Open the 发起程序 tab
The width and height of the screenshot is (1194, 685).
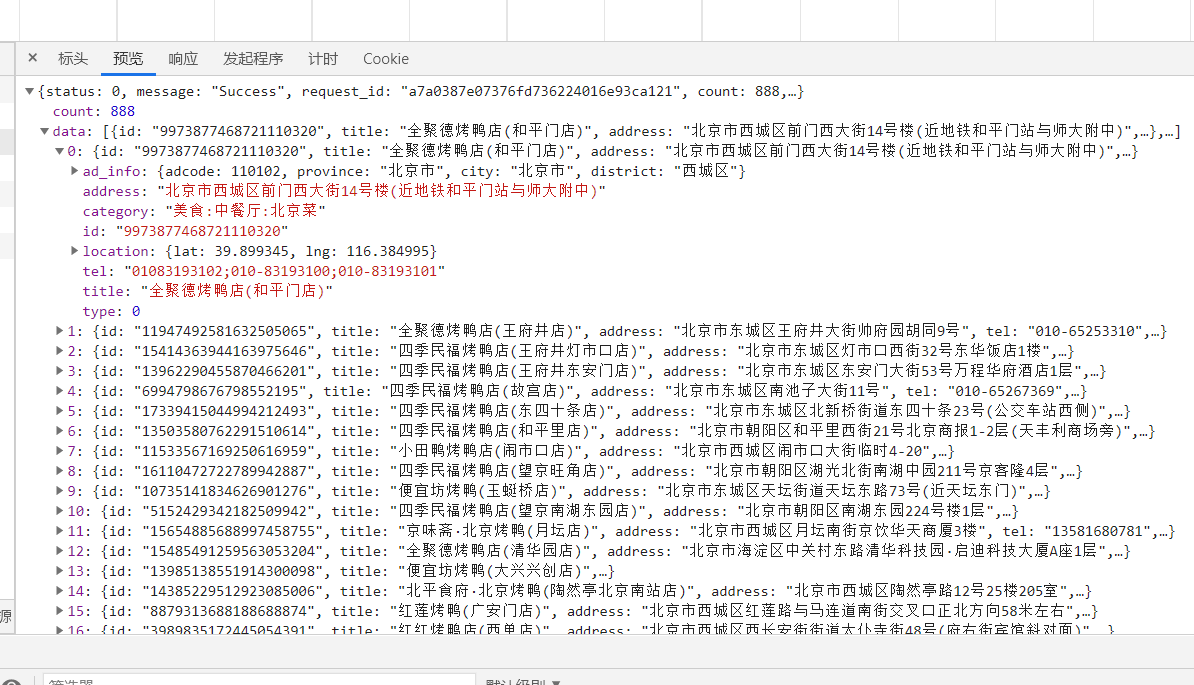click(252, 59)
